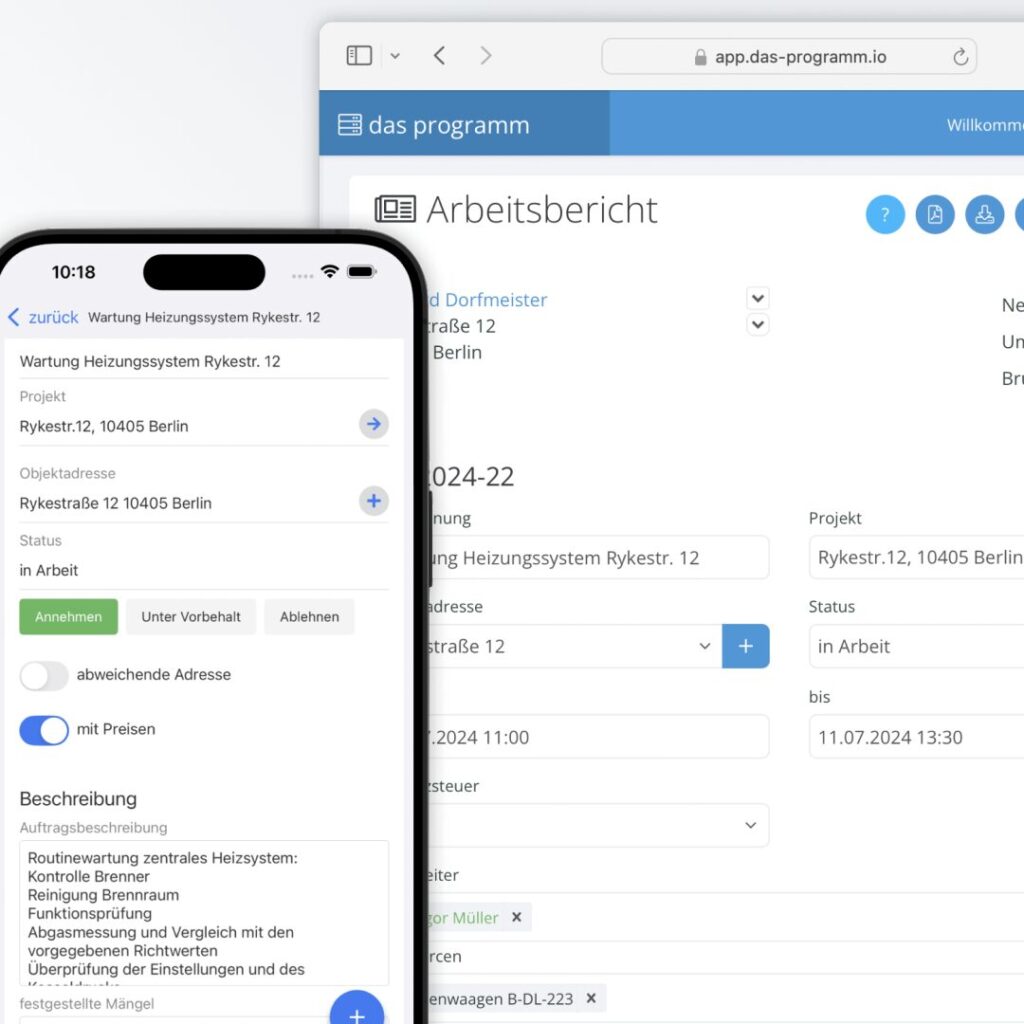Image resolution: width=1024 pixels, height=1024 pixels.
Task: Open the web Status field in Arbeit
Action: point(916,647)
